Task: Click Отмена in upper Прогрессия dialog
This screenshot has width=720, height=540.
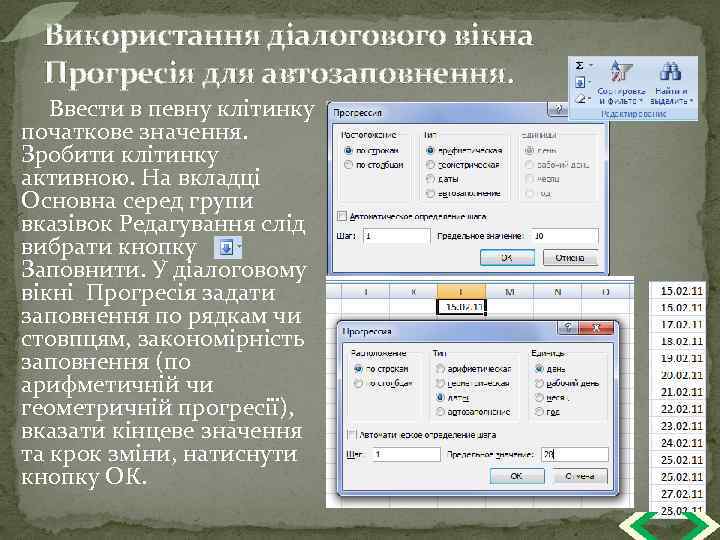Action: coord(570,258)
